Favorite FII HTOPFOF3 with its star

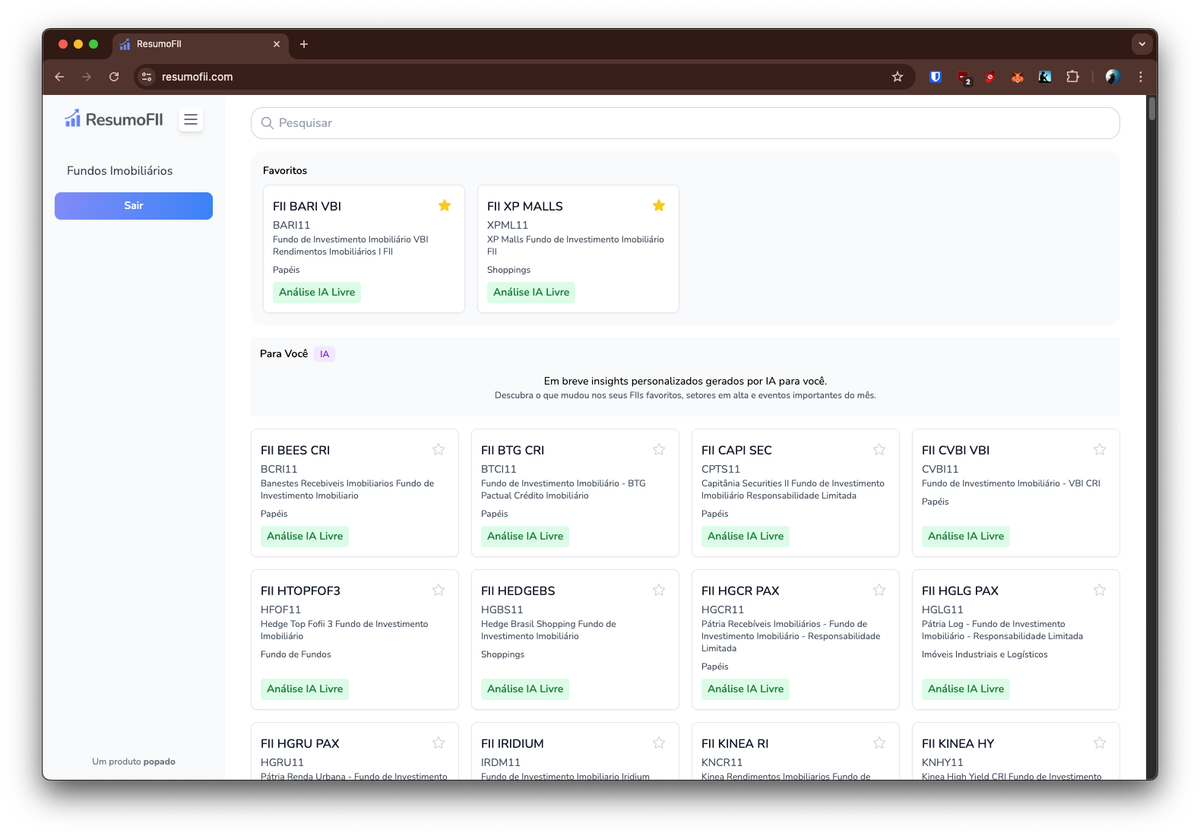coord(438,590)
